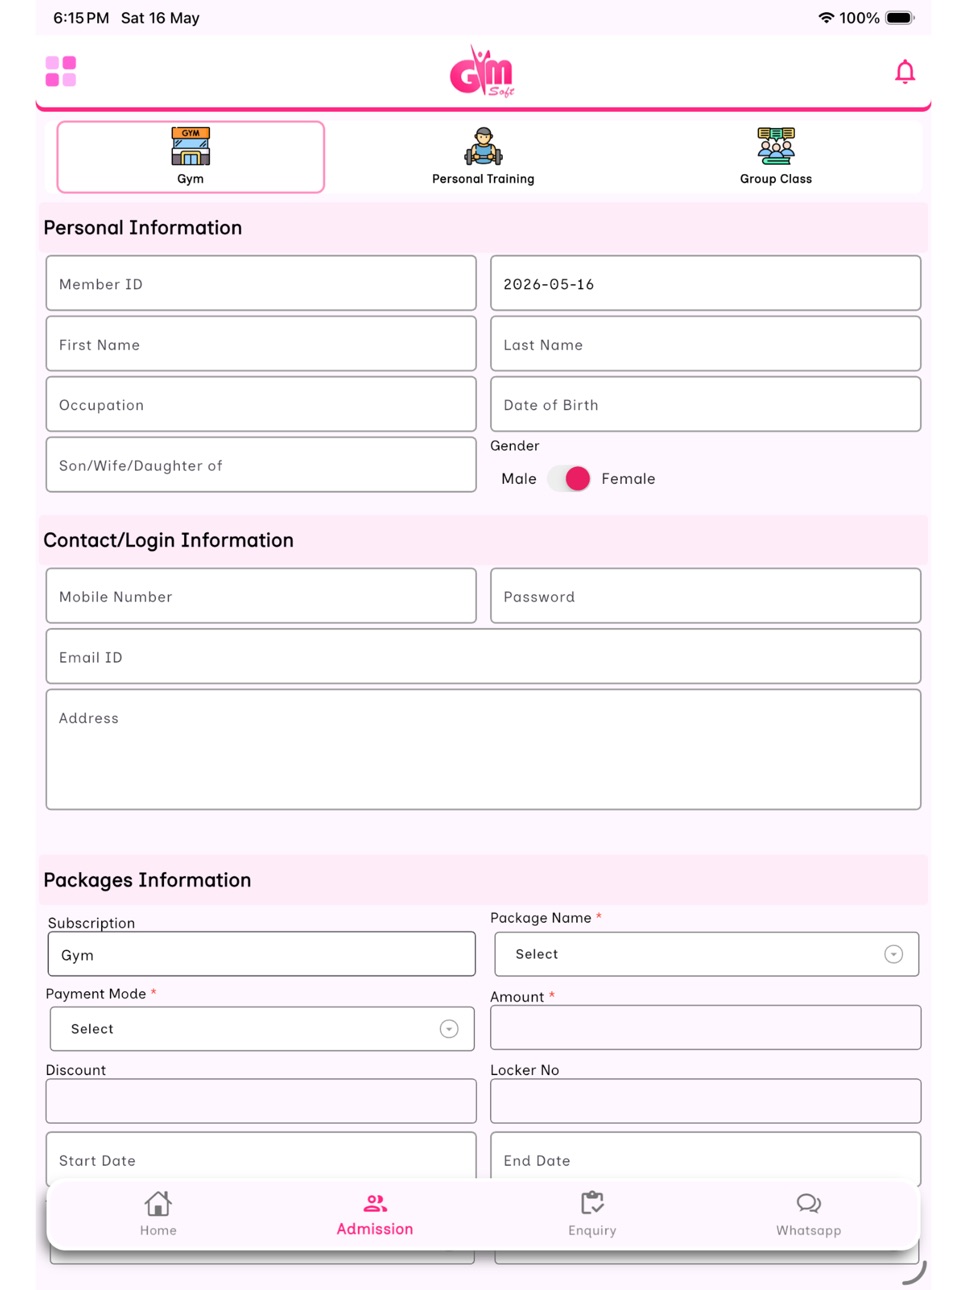Select the Gym storefront icon
The height and width of the screenshot is (1290, 967).
pyautogui.click(x=190, y=146)
